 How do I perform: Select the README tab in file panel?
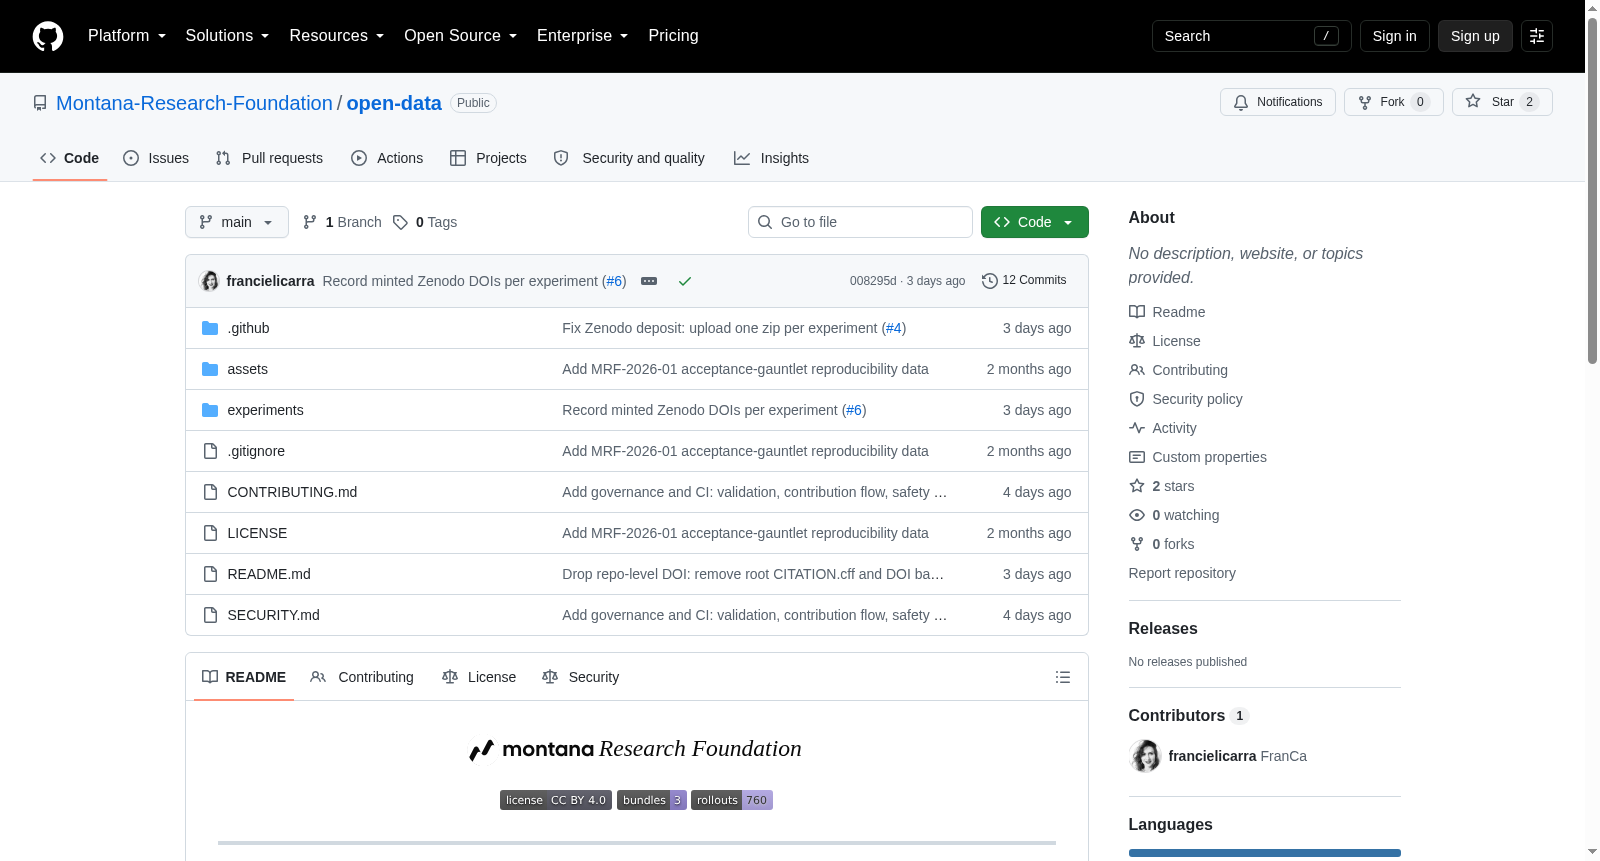(x=244, y=677)
